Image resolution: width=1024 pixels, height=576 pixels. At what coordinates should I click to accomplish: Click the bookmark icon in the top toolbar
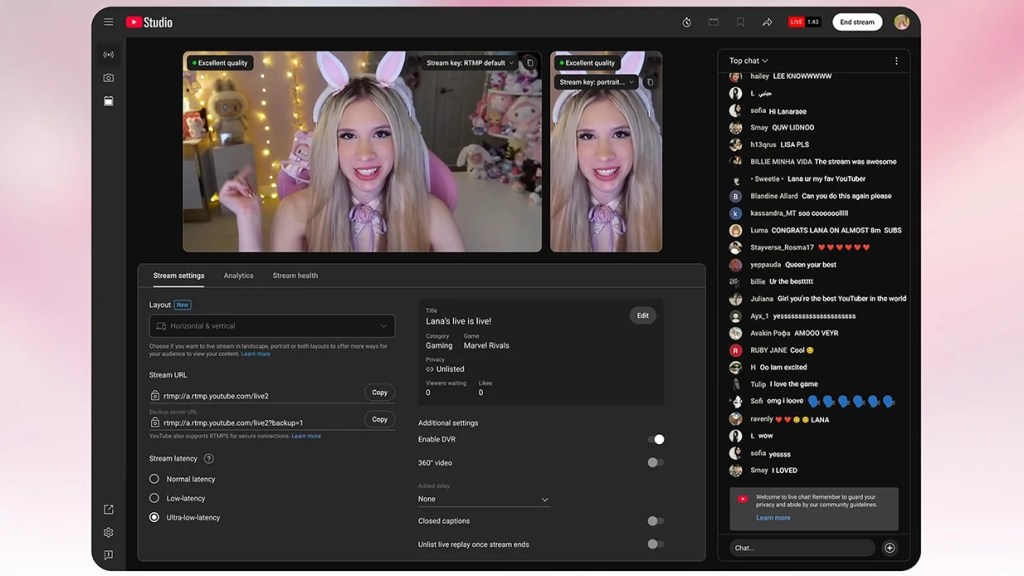(740, 21)
